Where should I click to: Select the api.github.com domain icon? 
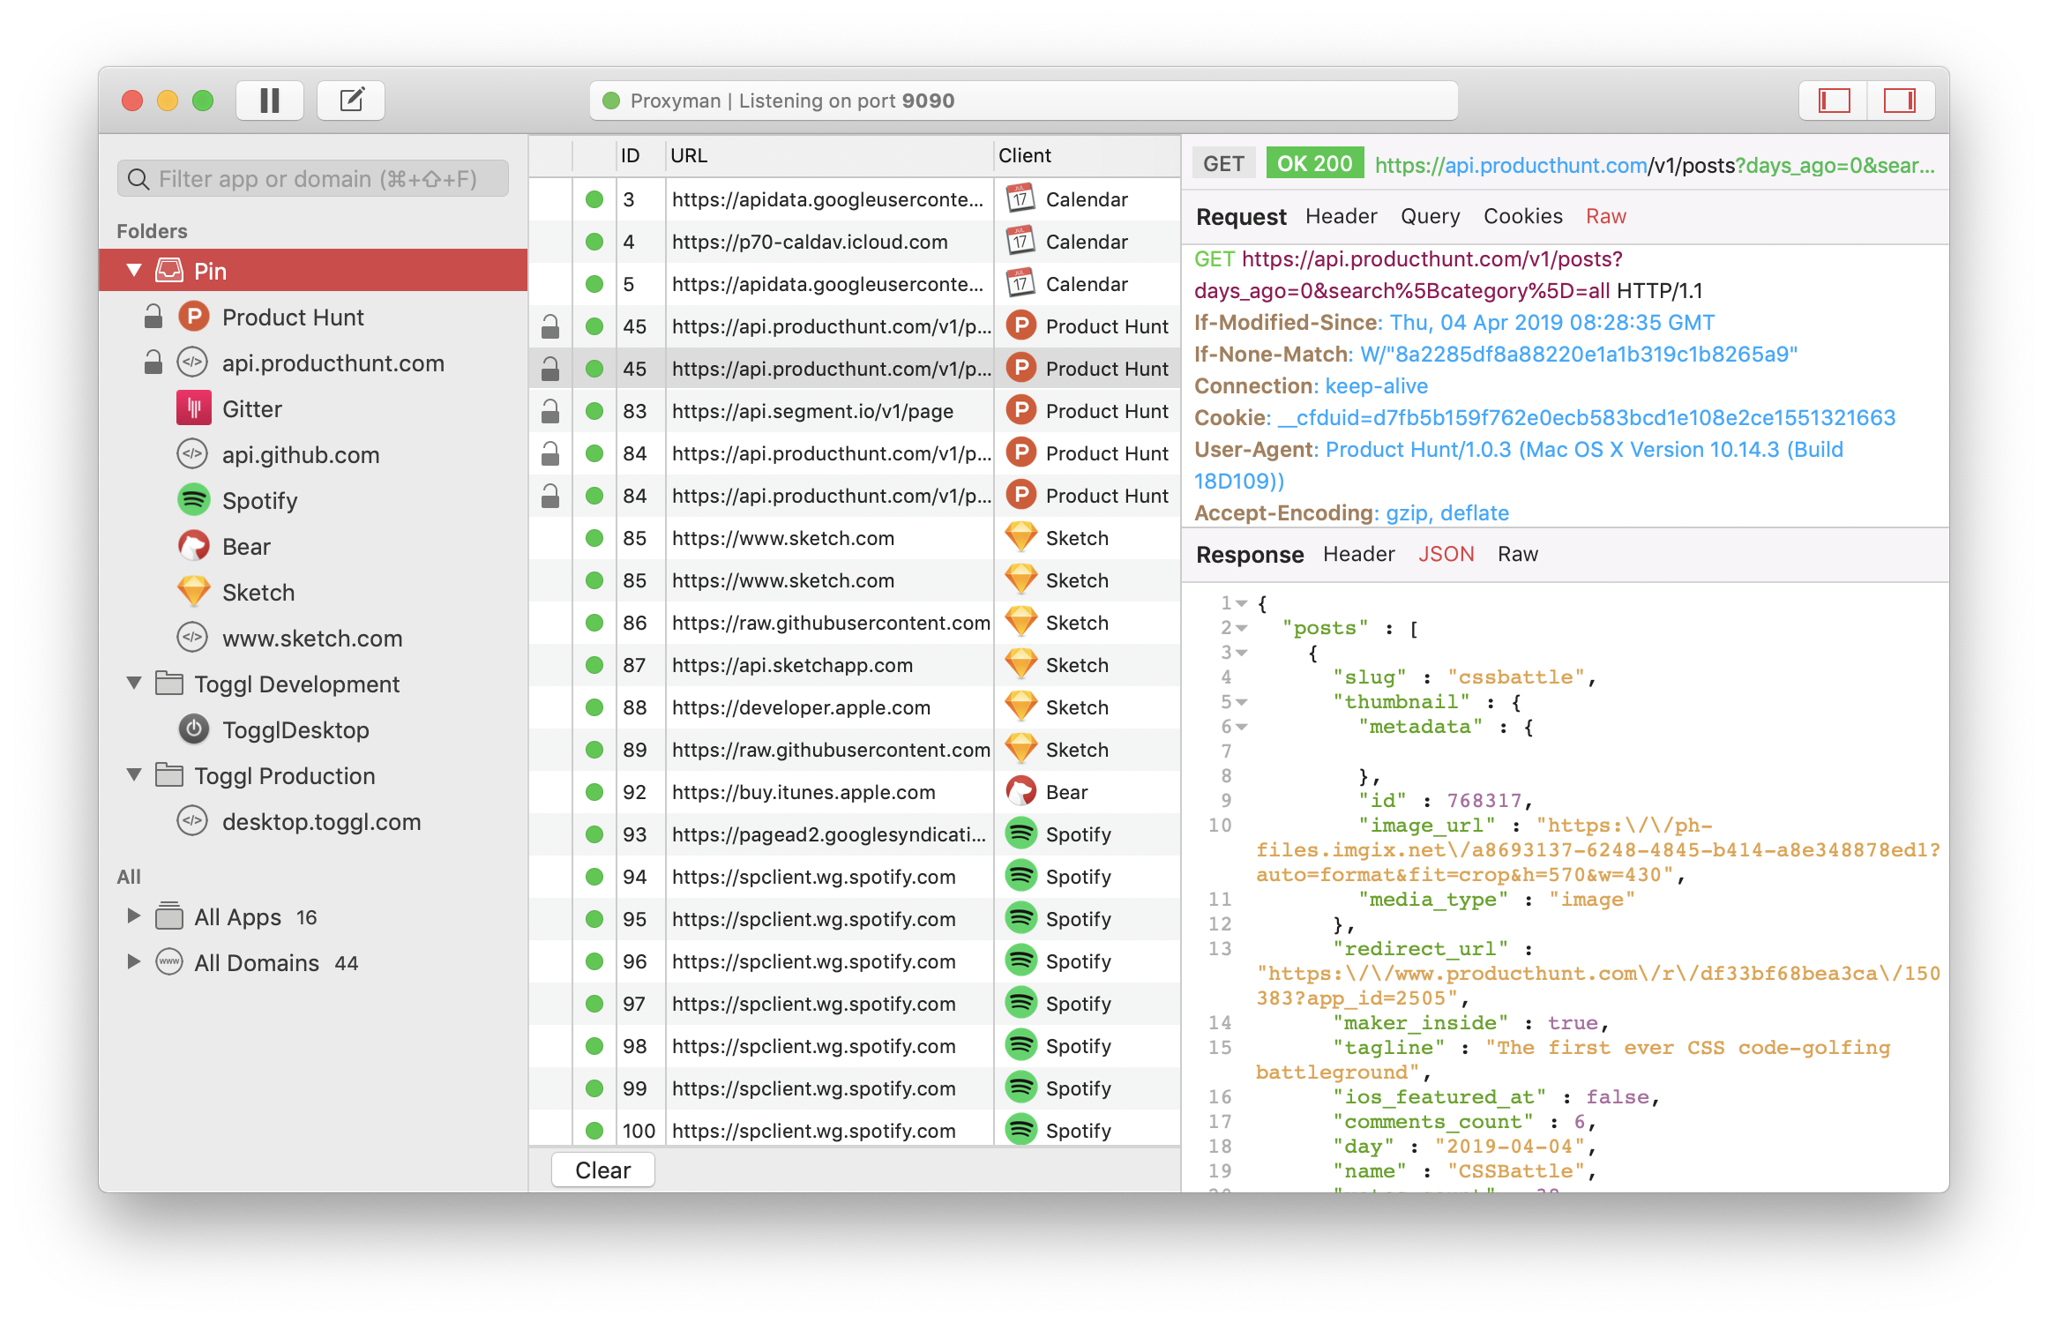coord(193,454)
